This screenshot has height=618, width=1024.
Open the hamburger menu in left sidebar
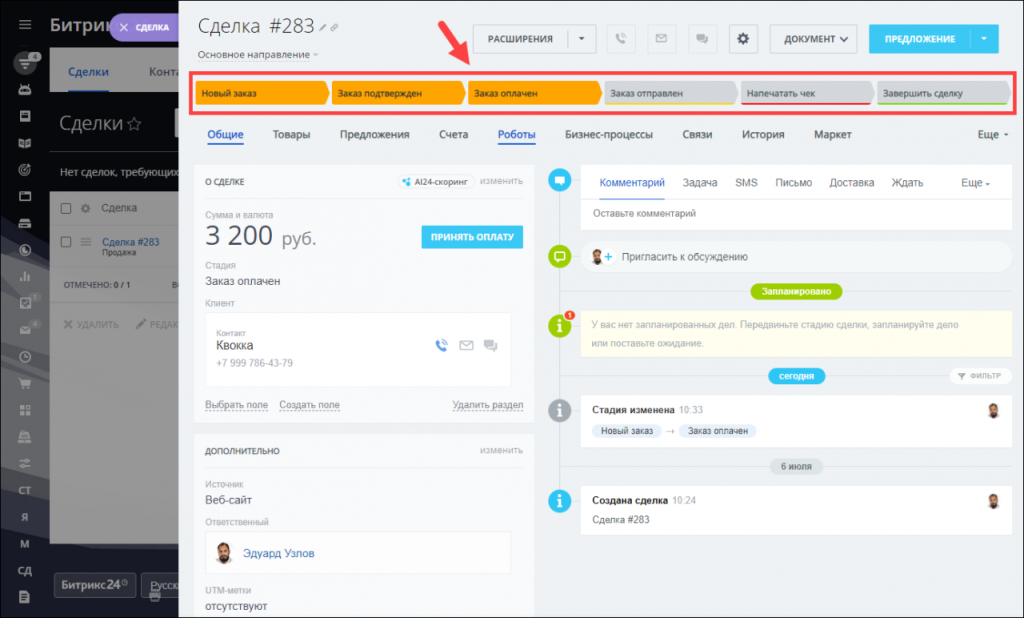pyautogui.click(x=25, y=25)
